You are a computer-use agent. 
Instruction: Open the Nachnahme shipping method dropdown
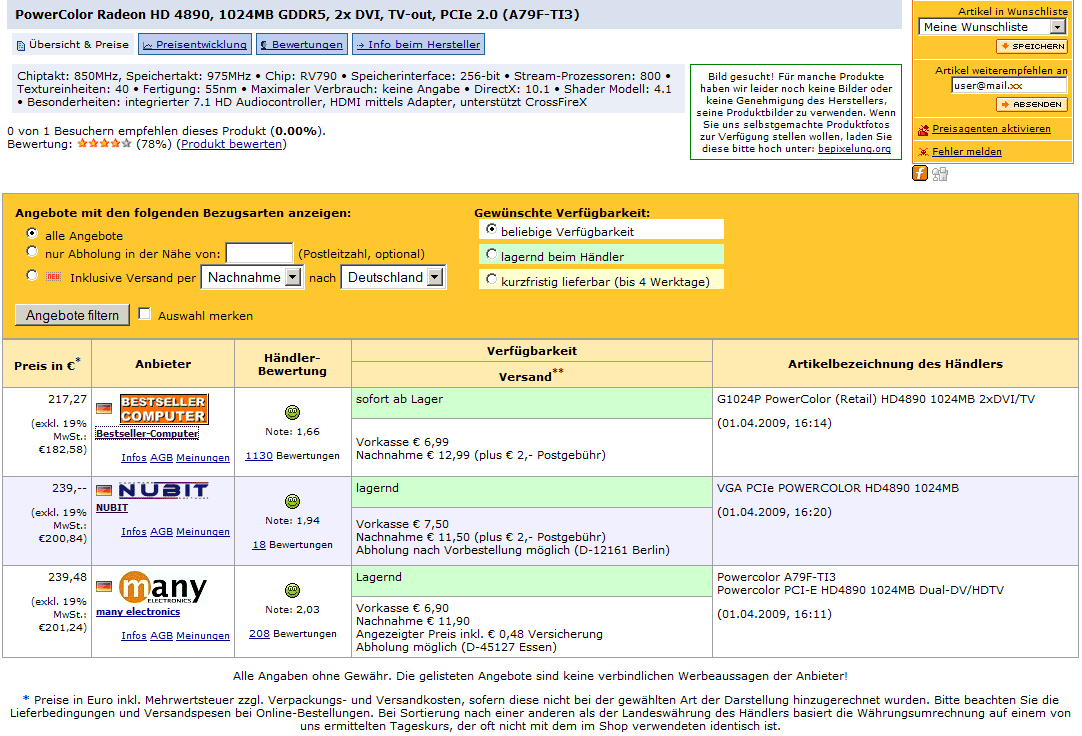(253, 277)
